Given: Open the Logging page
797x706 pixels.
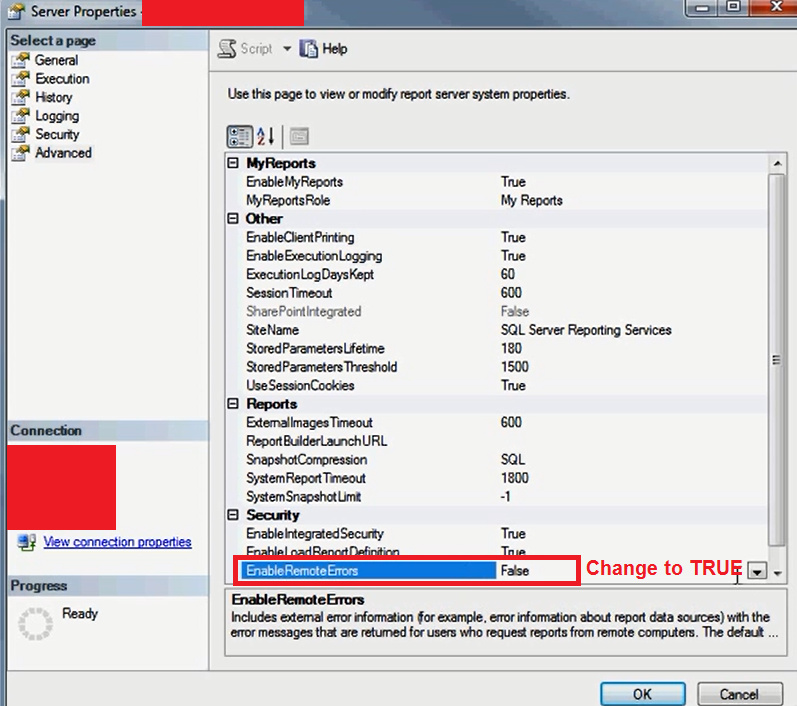Looking at the screenshot, I should point(57,116).
